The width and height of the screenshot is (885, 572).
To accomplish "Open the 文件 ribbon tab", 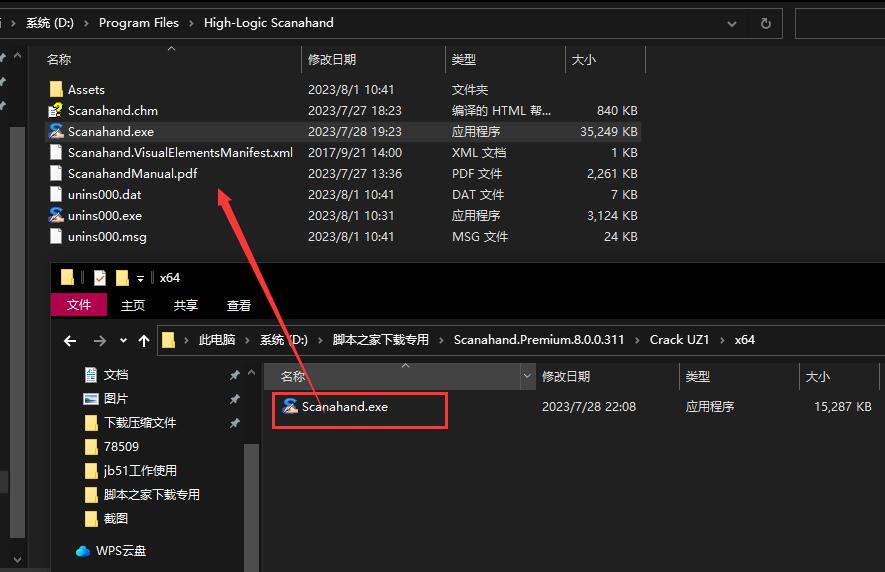I will (78, 305).
